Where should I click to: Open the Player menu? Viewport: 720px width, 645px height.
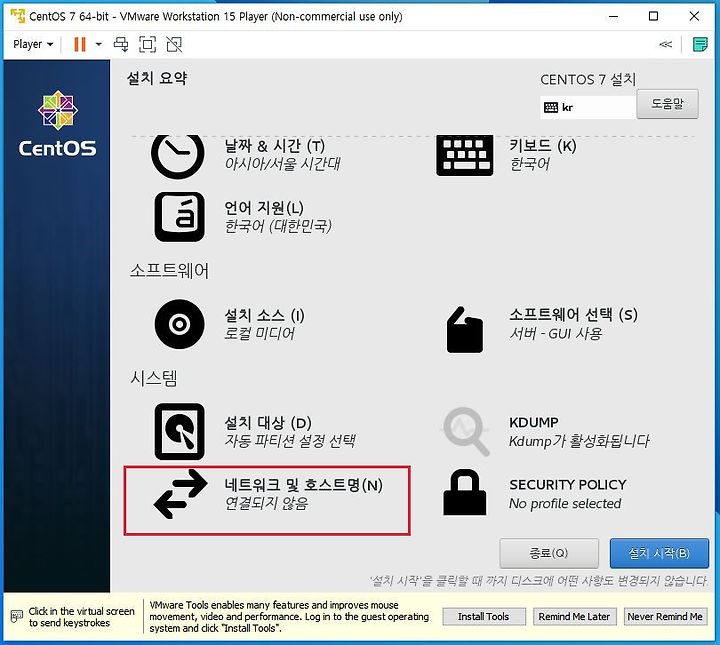tap(33, 45)
